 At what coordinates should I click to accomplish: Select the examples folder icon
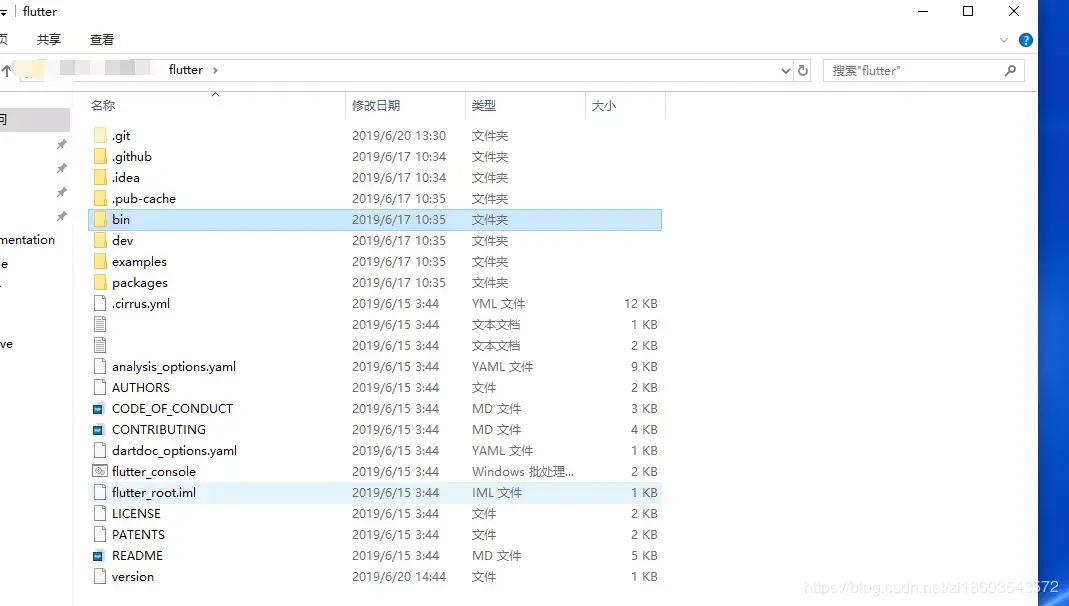(100, 262)
